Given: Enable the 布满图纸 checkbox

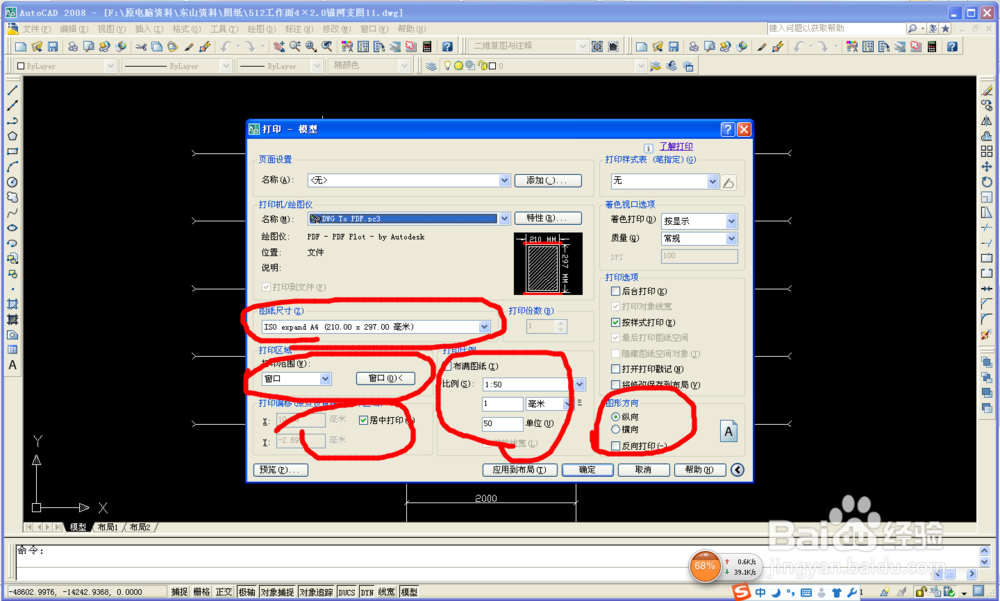Looking at the screenshot, I should (x=447, y=366).
